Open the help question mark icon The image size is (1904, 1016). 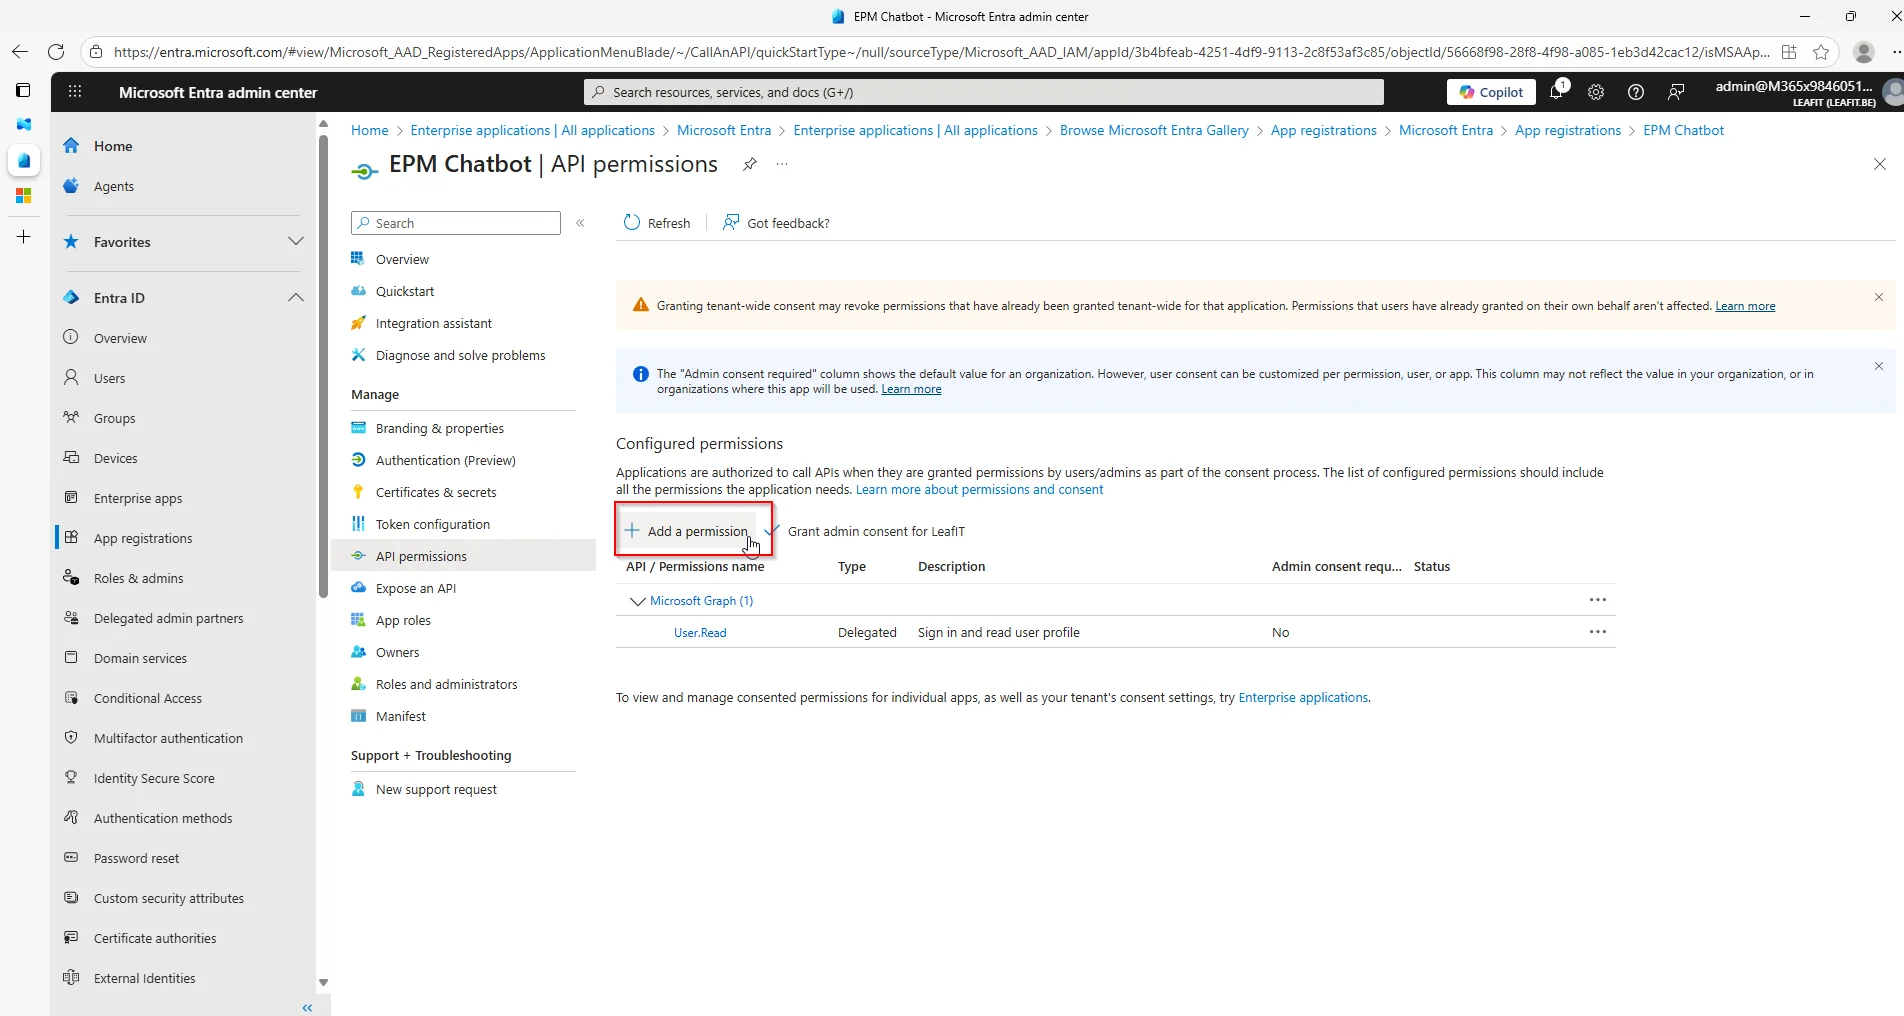[x=1636, y=92]
